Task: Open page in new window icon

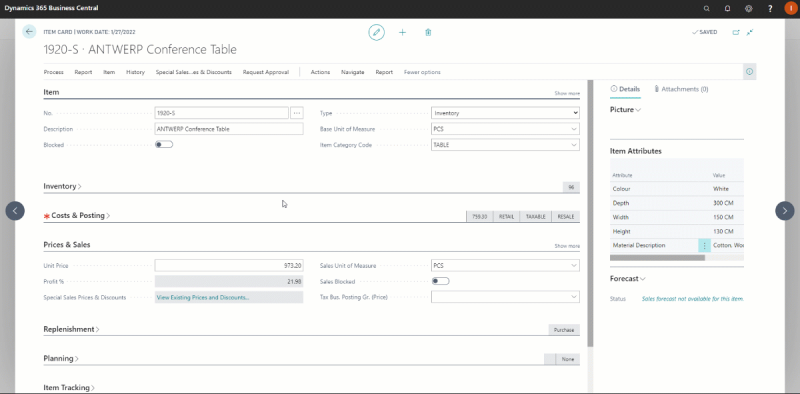Action: pyautogui.click(x=736, y=32)
